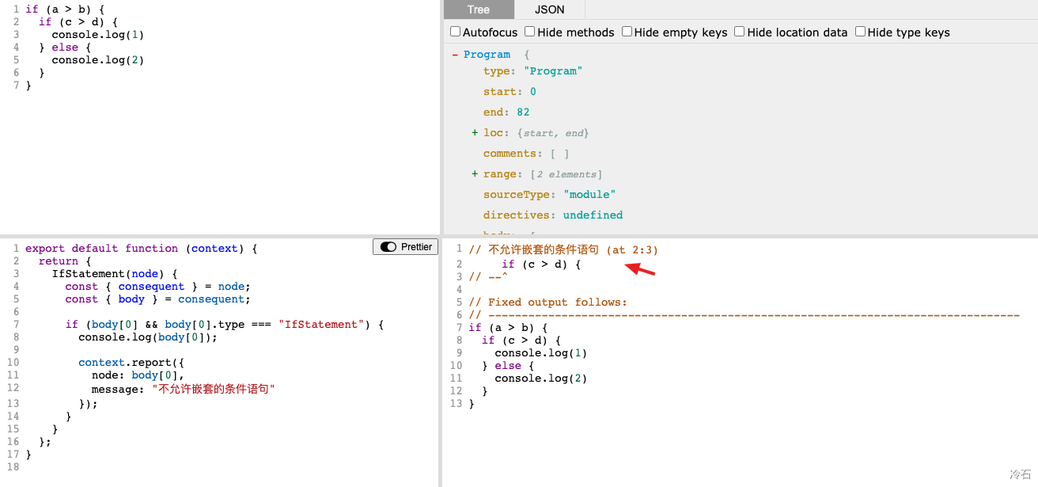Tick the Hide type keys checkbox

860,32
